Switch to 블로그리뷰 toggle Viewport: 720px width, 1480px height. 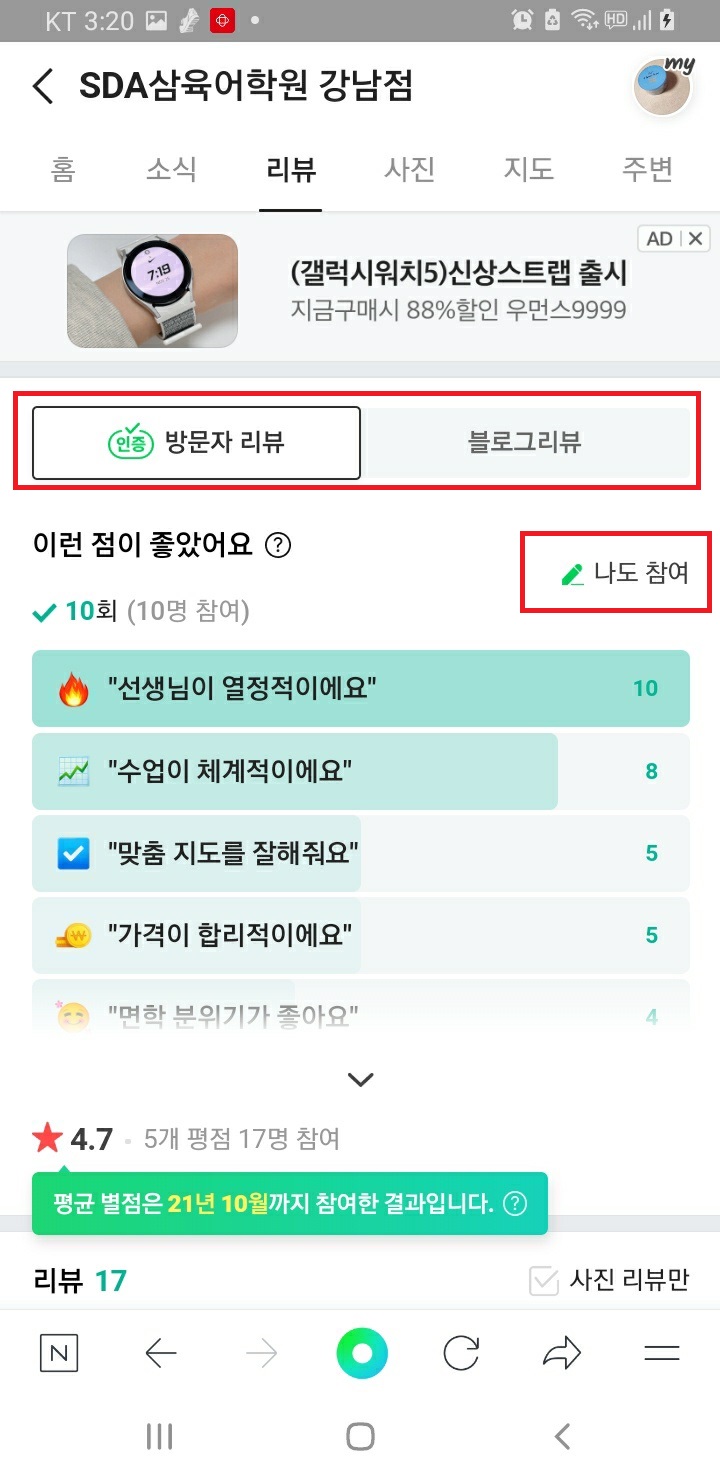(x=525, y=442)
